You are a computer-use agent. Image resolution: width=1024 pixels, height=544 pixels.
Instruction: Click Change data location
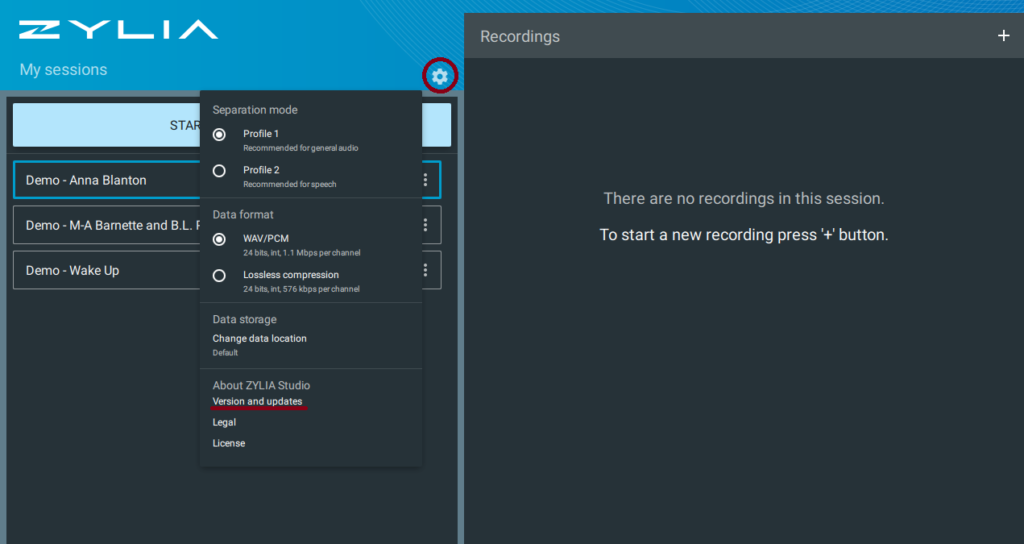[259, 338]
